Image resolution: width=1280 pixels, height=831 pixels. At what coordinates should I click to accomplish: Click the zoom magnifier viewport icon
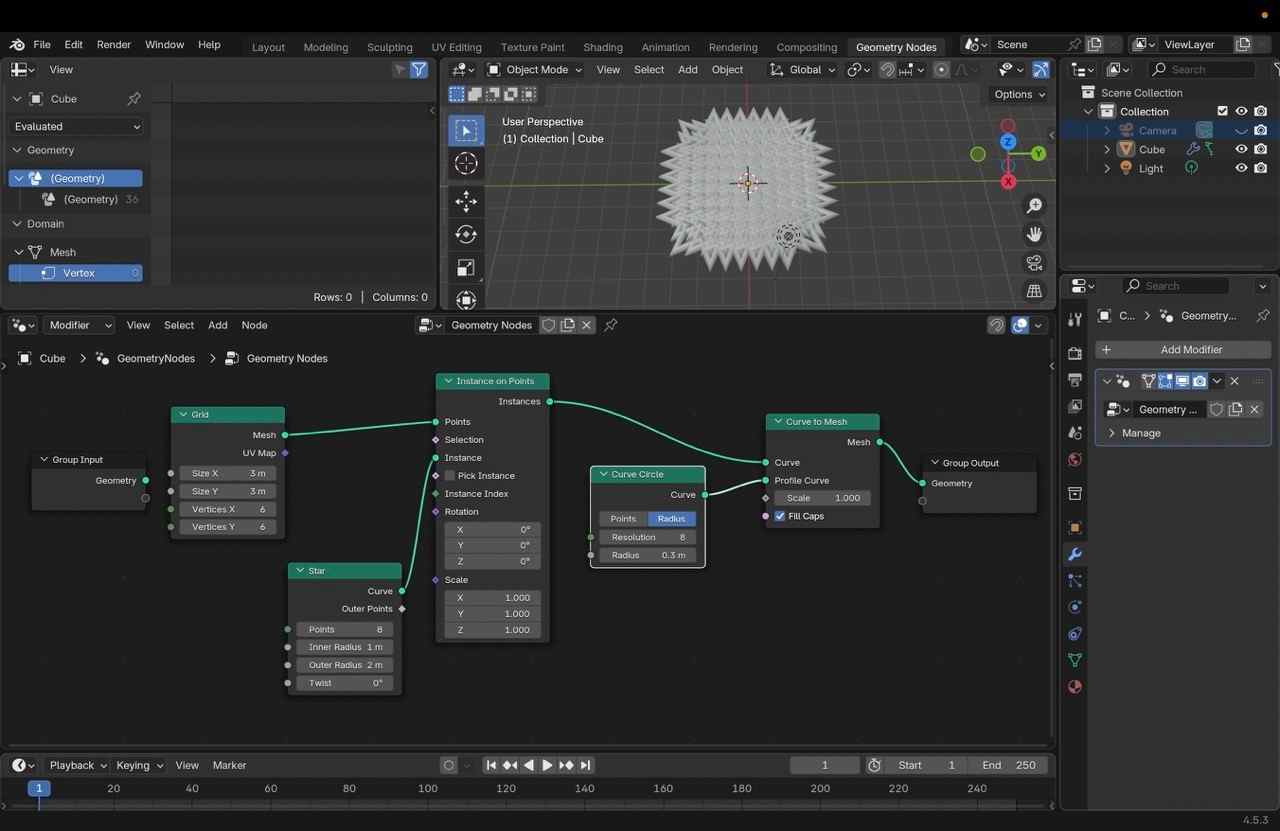pyautogui.click(x=1034, y=206)
